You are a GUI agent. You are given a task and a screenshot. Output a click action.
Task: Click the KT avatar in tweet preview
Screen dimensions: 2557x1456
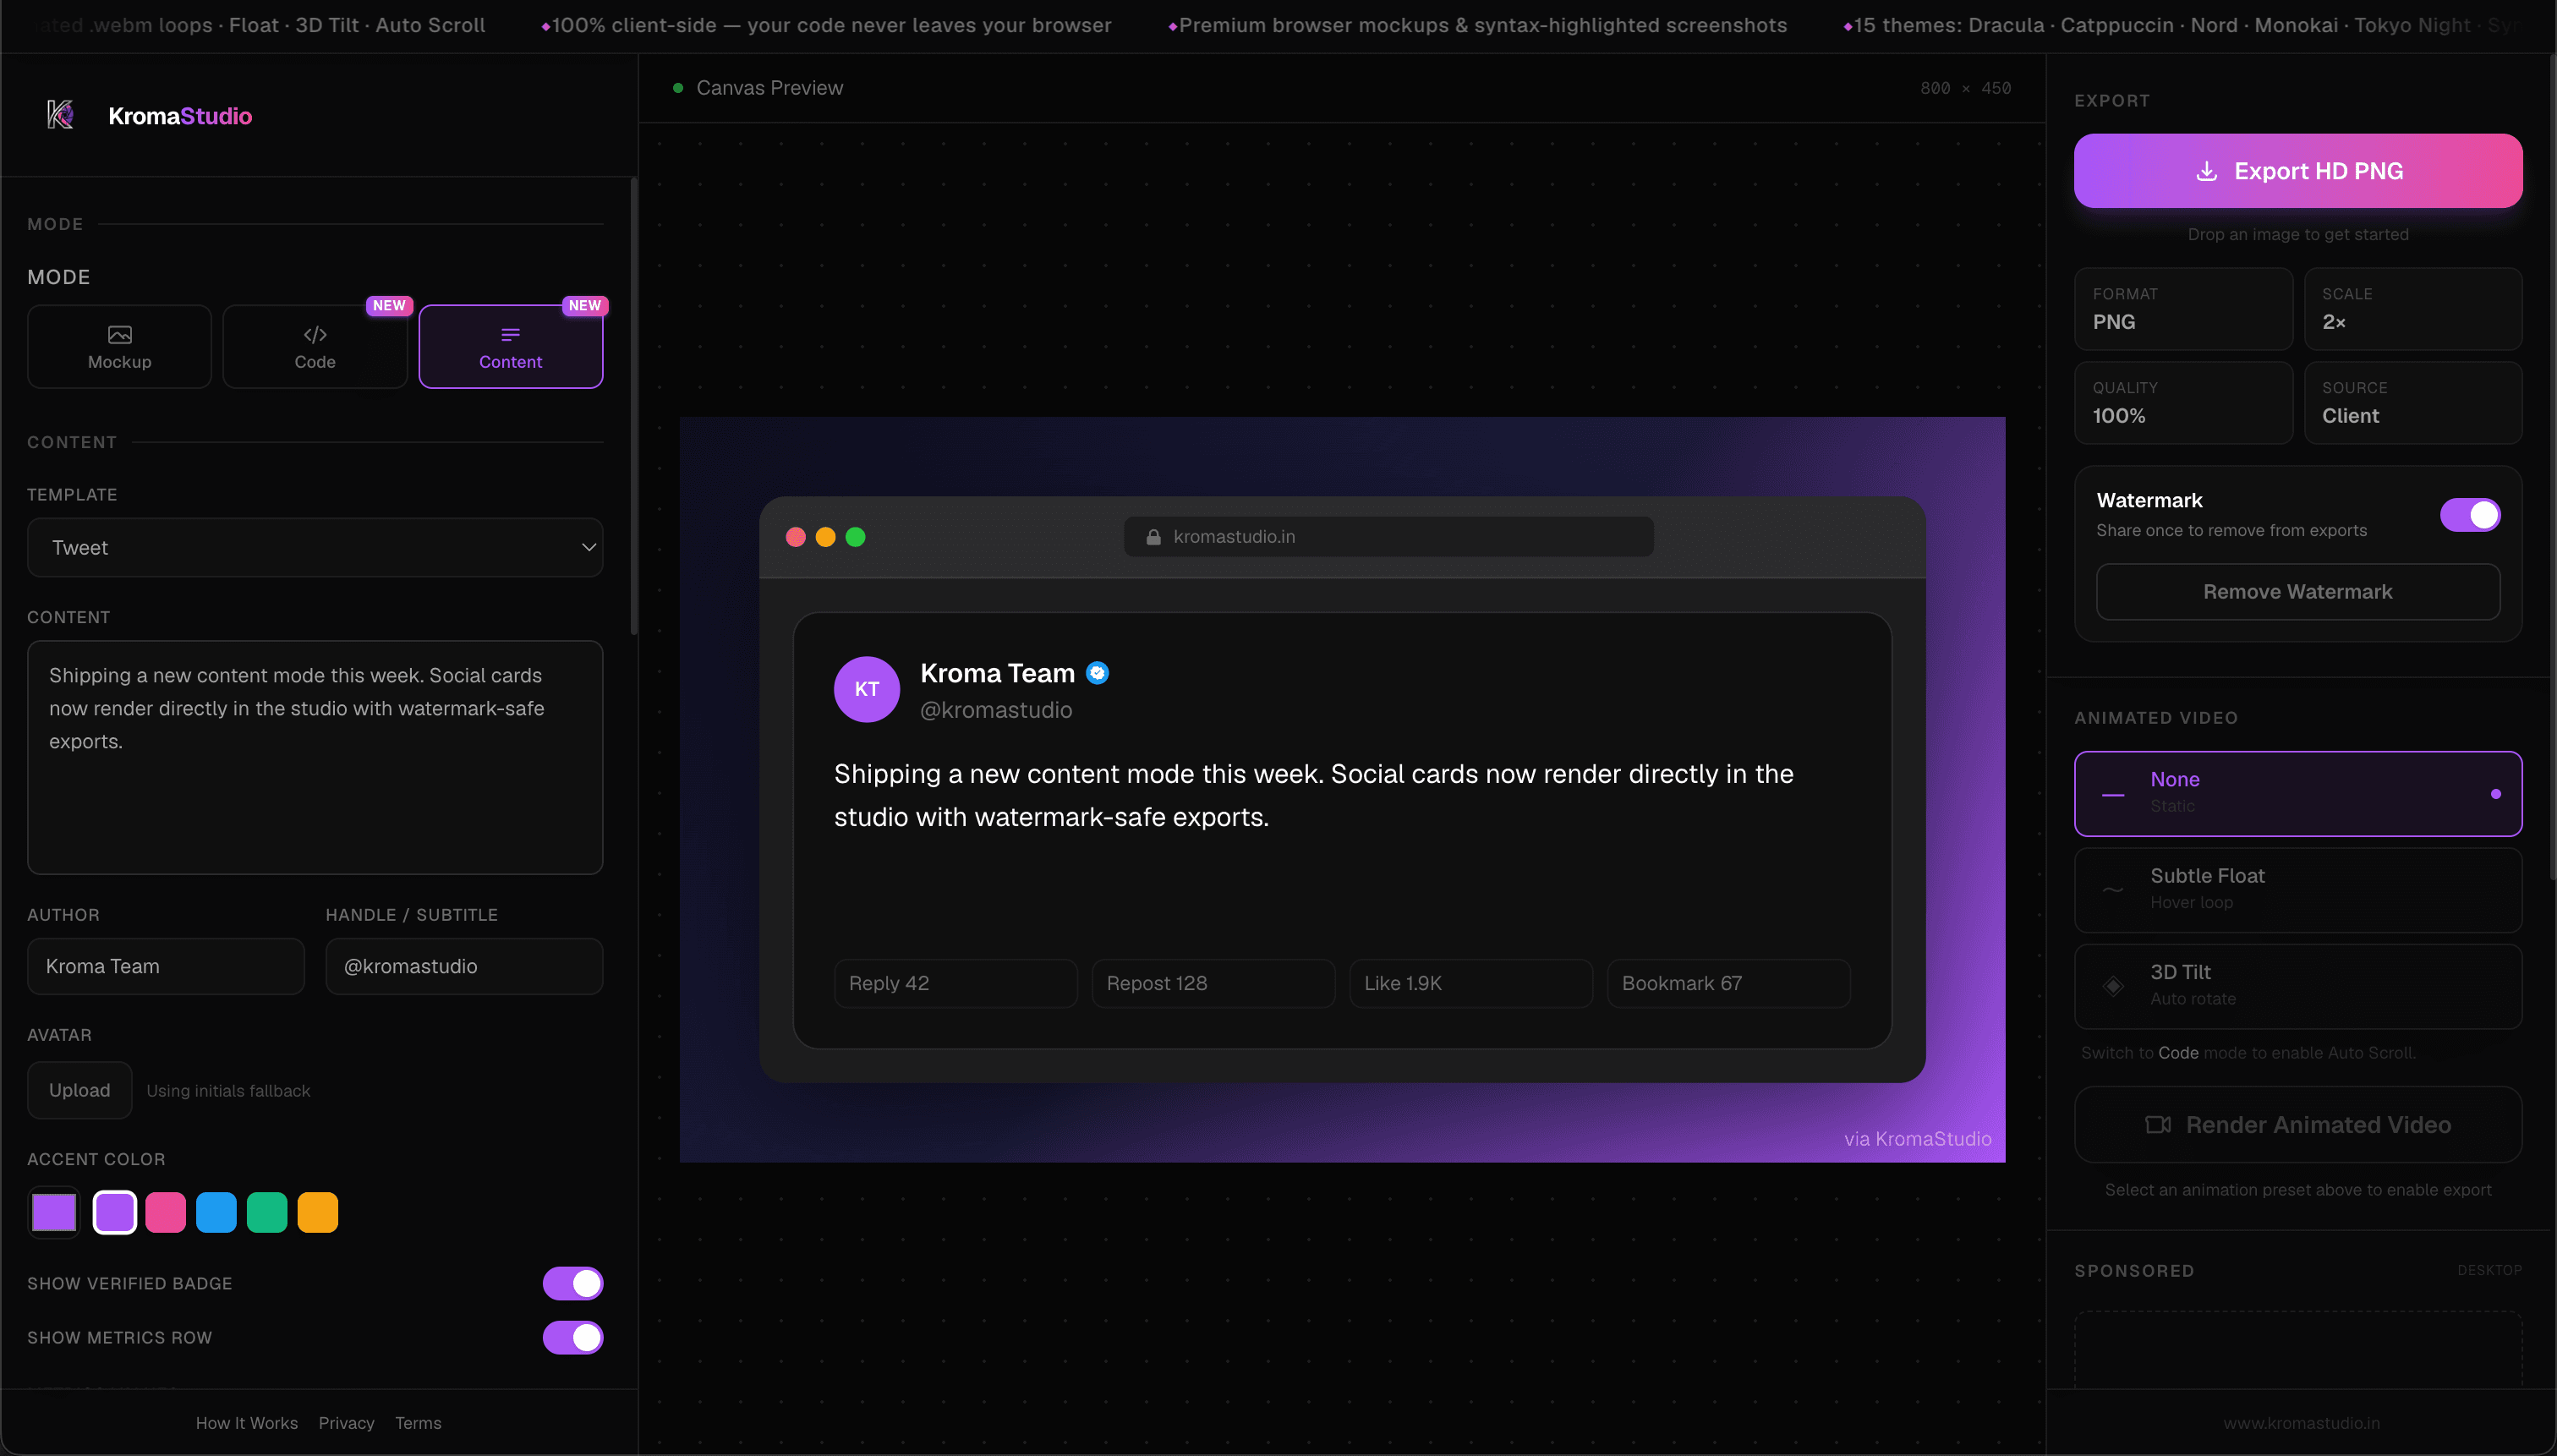point(867,689)
